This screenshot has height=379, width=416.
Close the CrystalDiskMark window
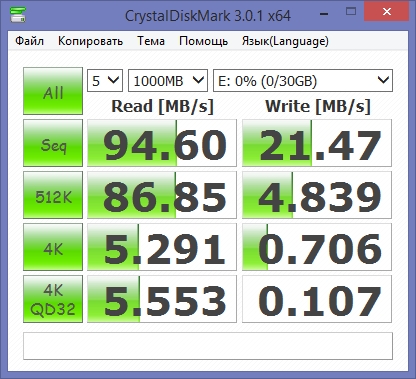[x=387, y=12]
